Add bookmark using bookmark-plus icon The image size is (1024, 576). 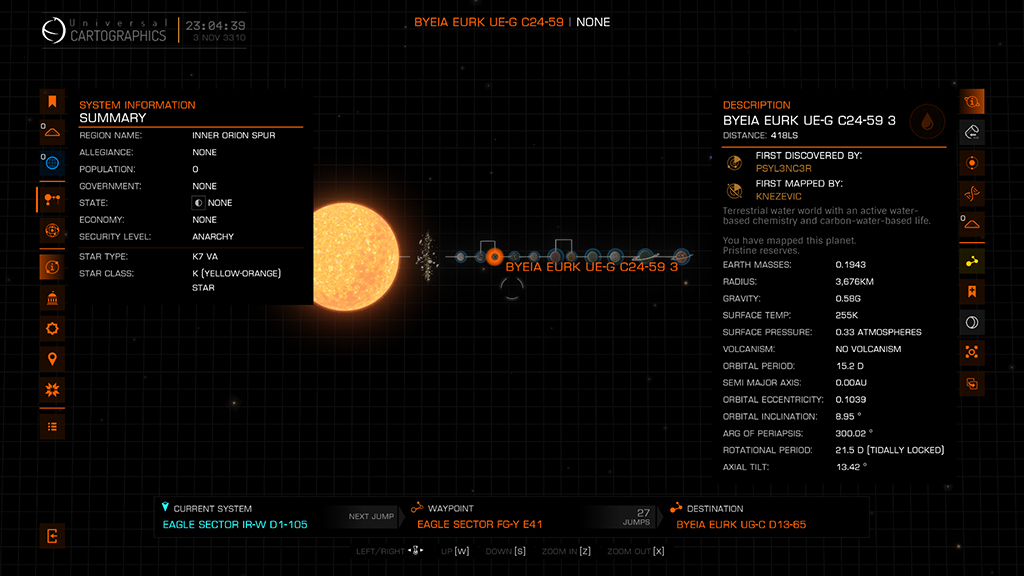point(972,291)
